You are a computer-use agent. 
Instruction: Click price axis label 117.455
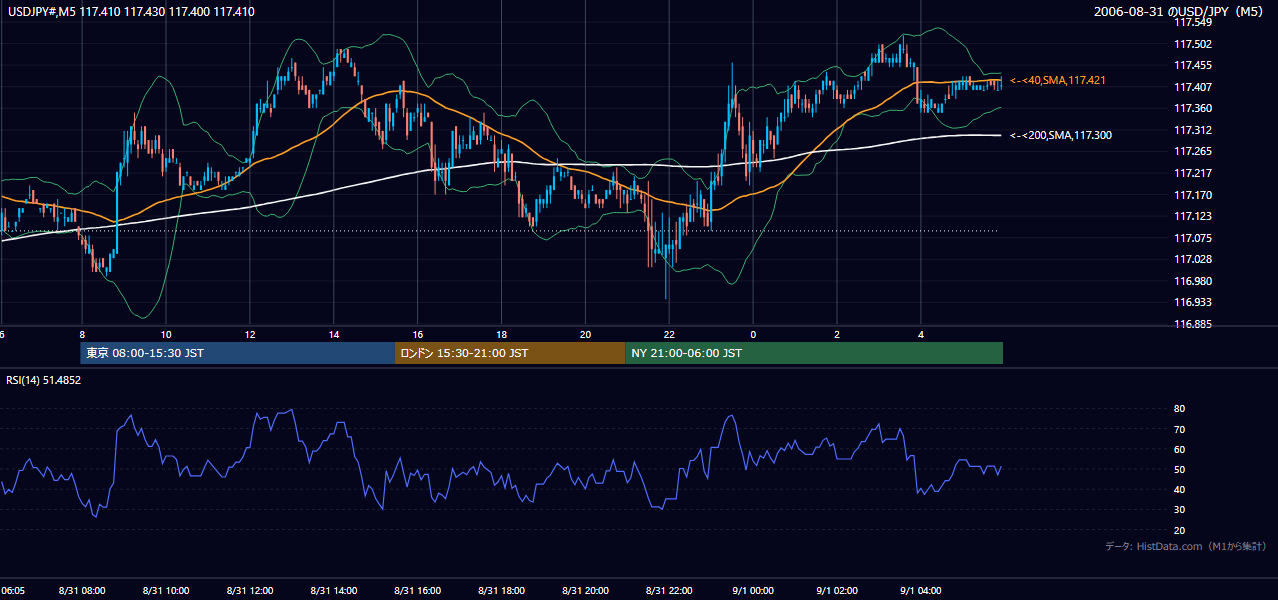[1191, 65]
